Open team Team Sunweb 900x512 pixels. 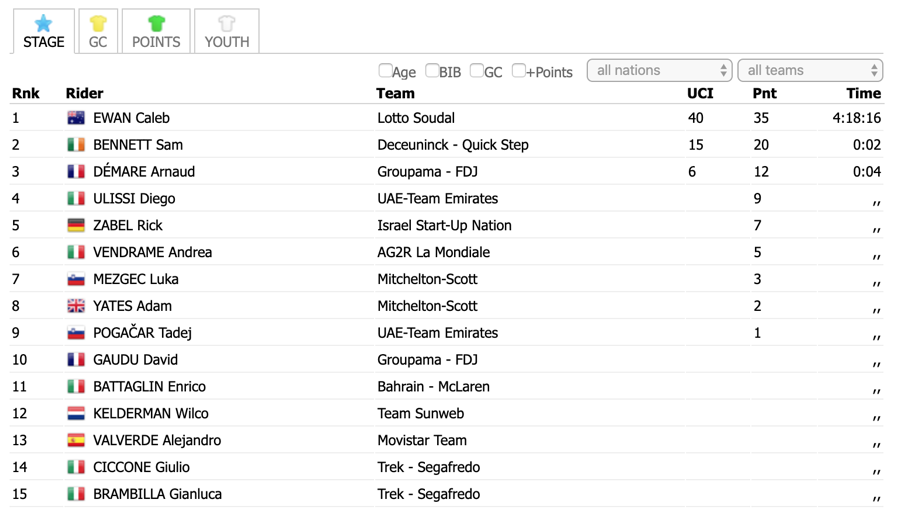[421, 414]
